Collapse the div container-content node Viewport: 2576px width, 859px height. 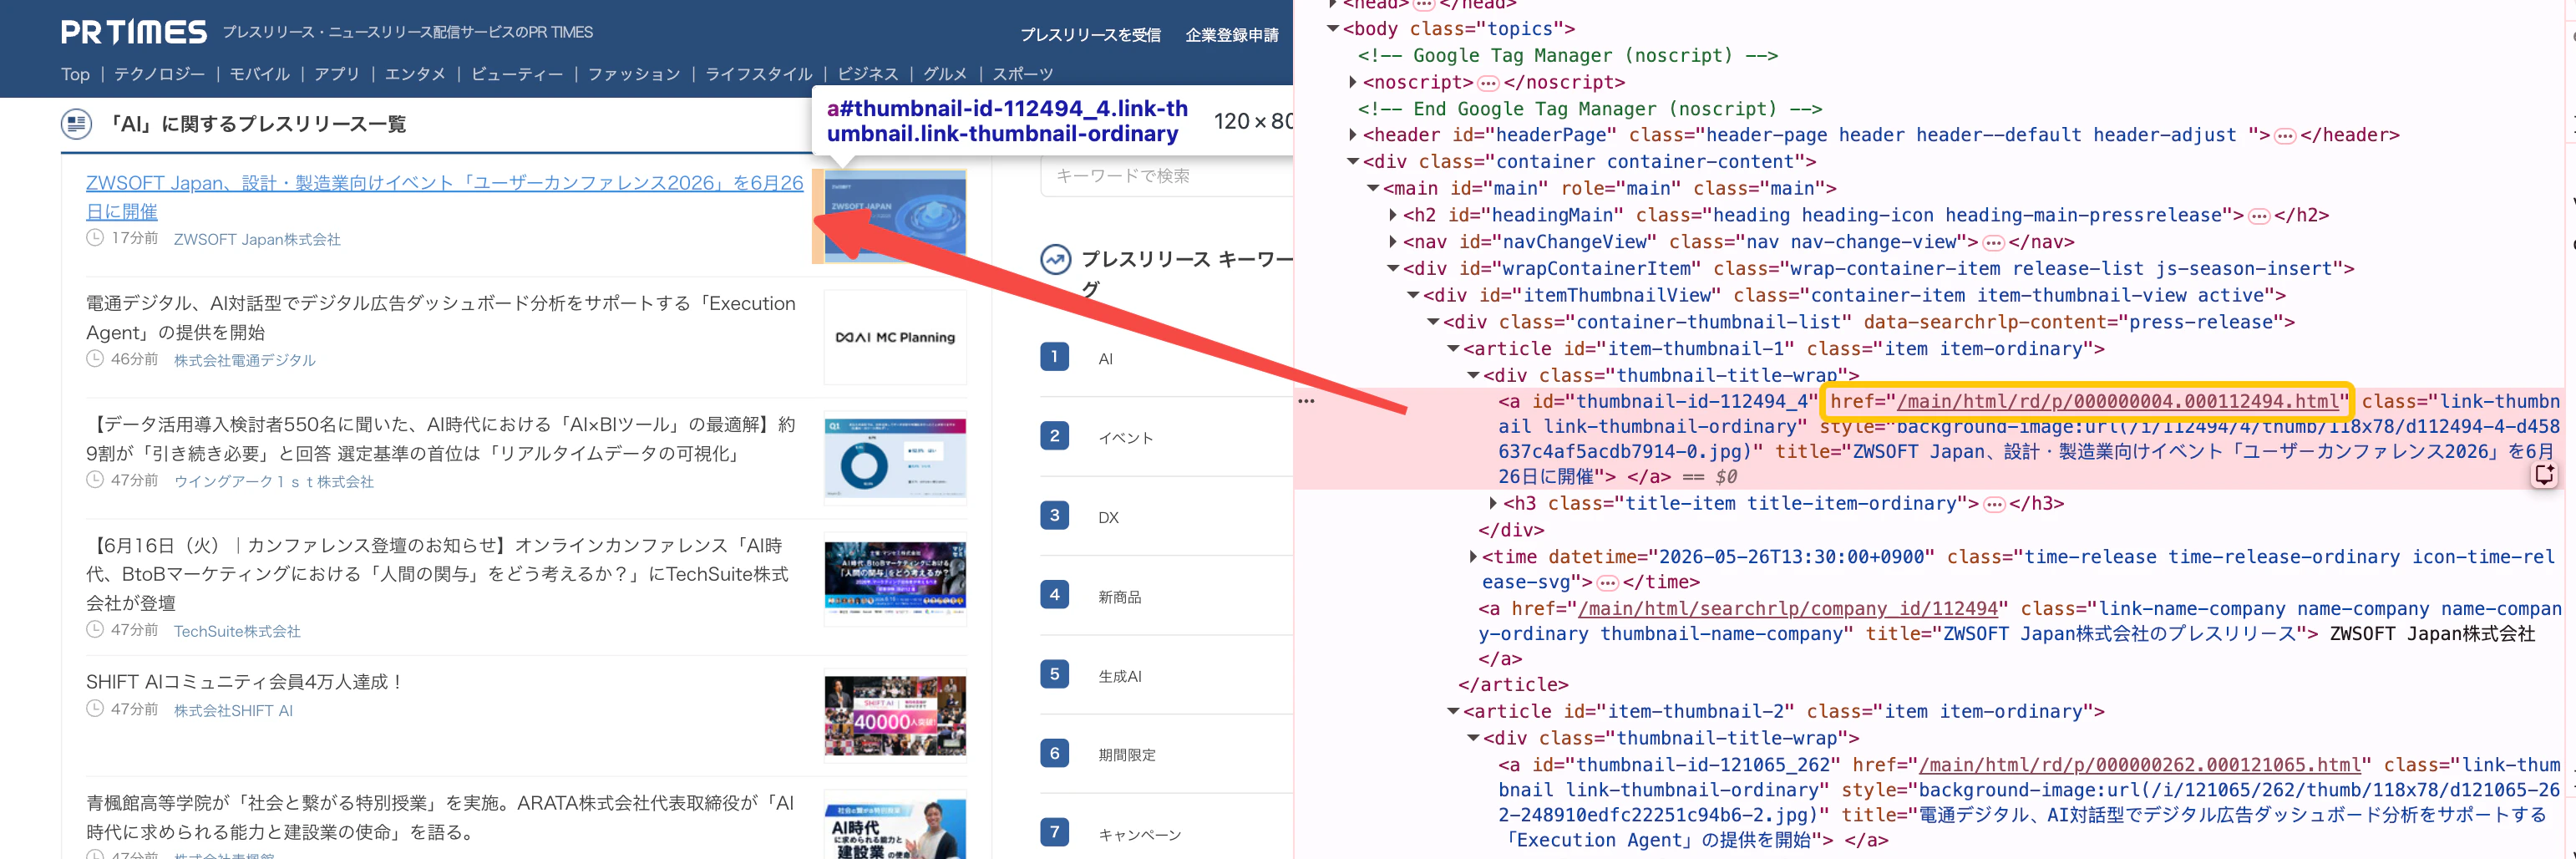1353,162
